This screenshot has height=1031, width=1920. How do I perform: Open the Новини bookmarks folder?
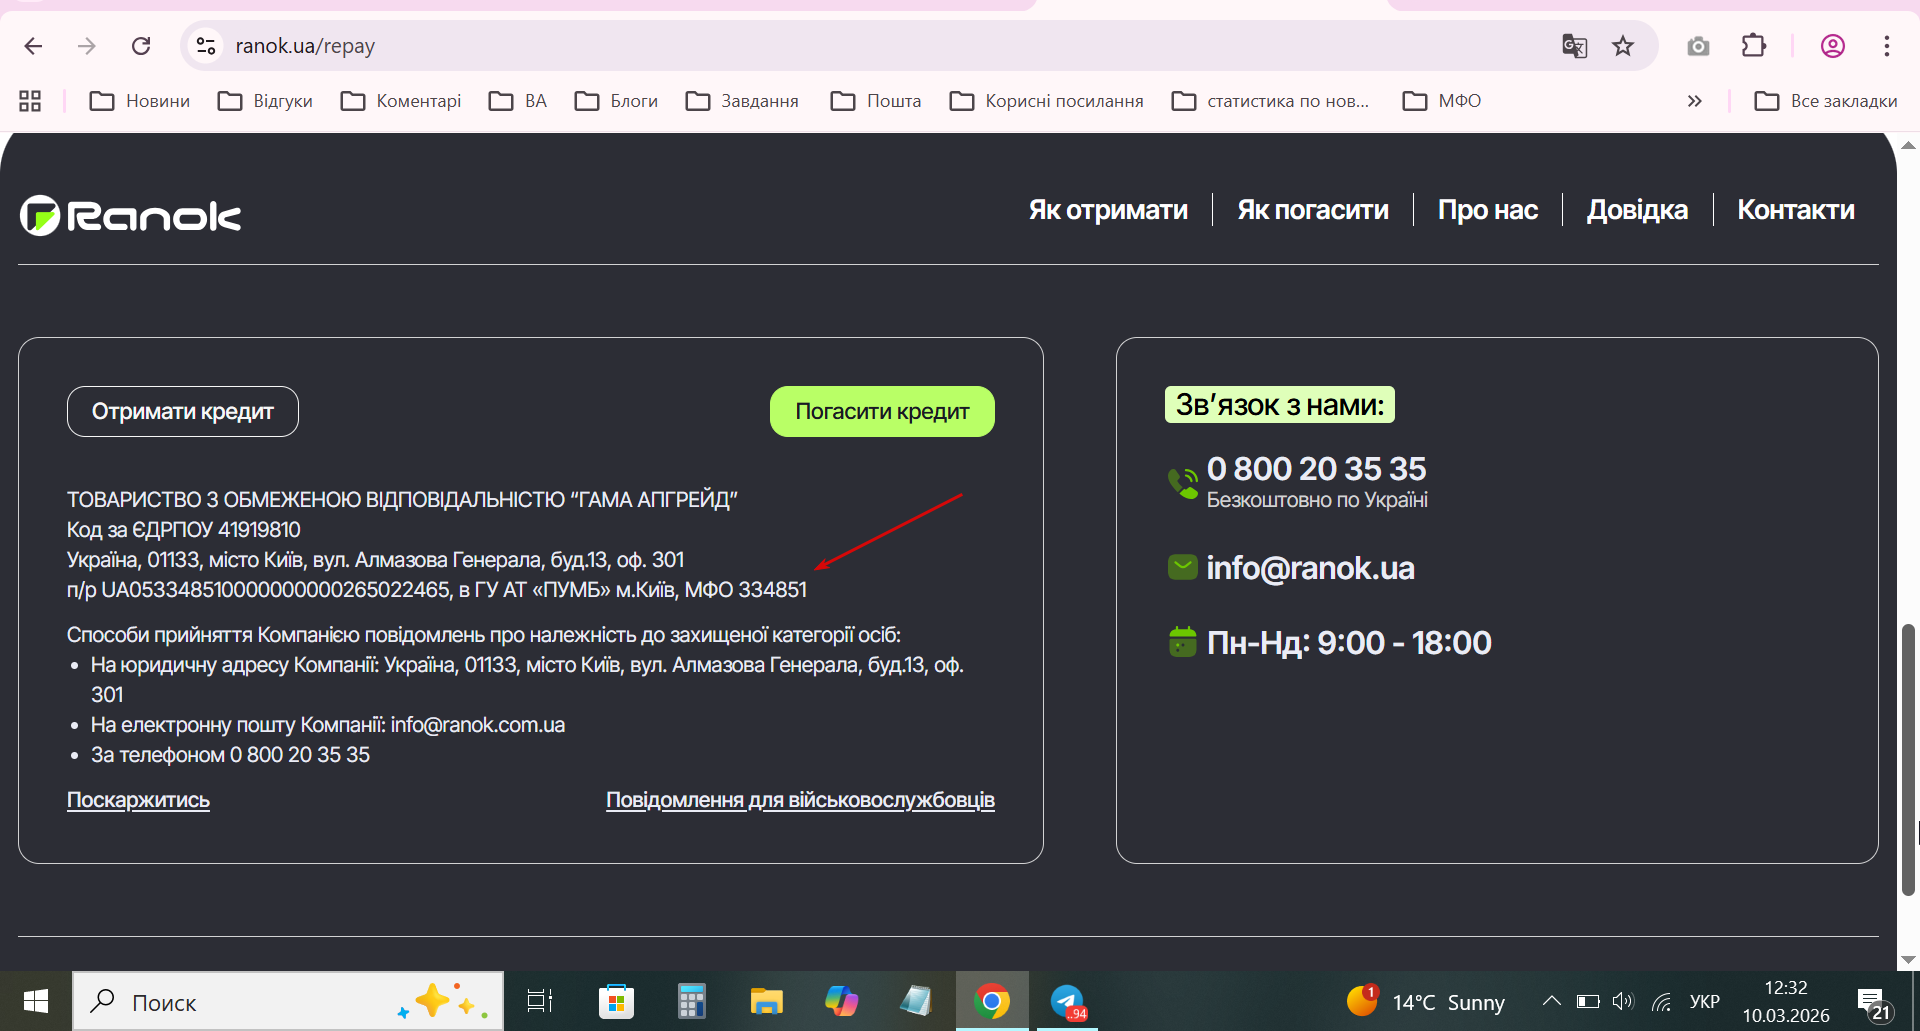tap(140, 101)
